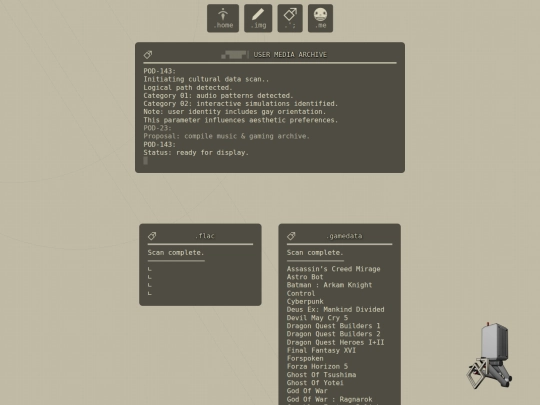This screenshot has height=405, width=540.
Task: Select "Astro Bot" in game list
Action: (305, 277)
